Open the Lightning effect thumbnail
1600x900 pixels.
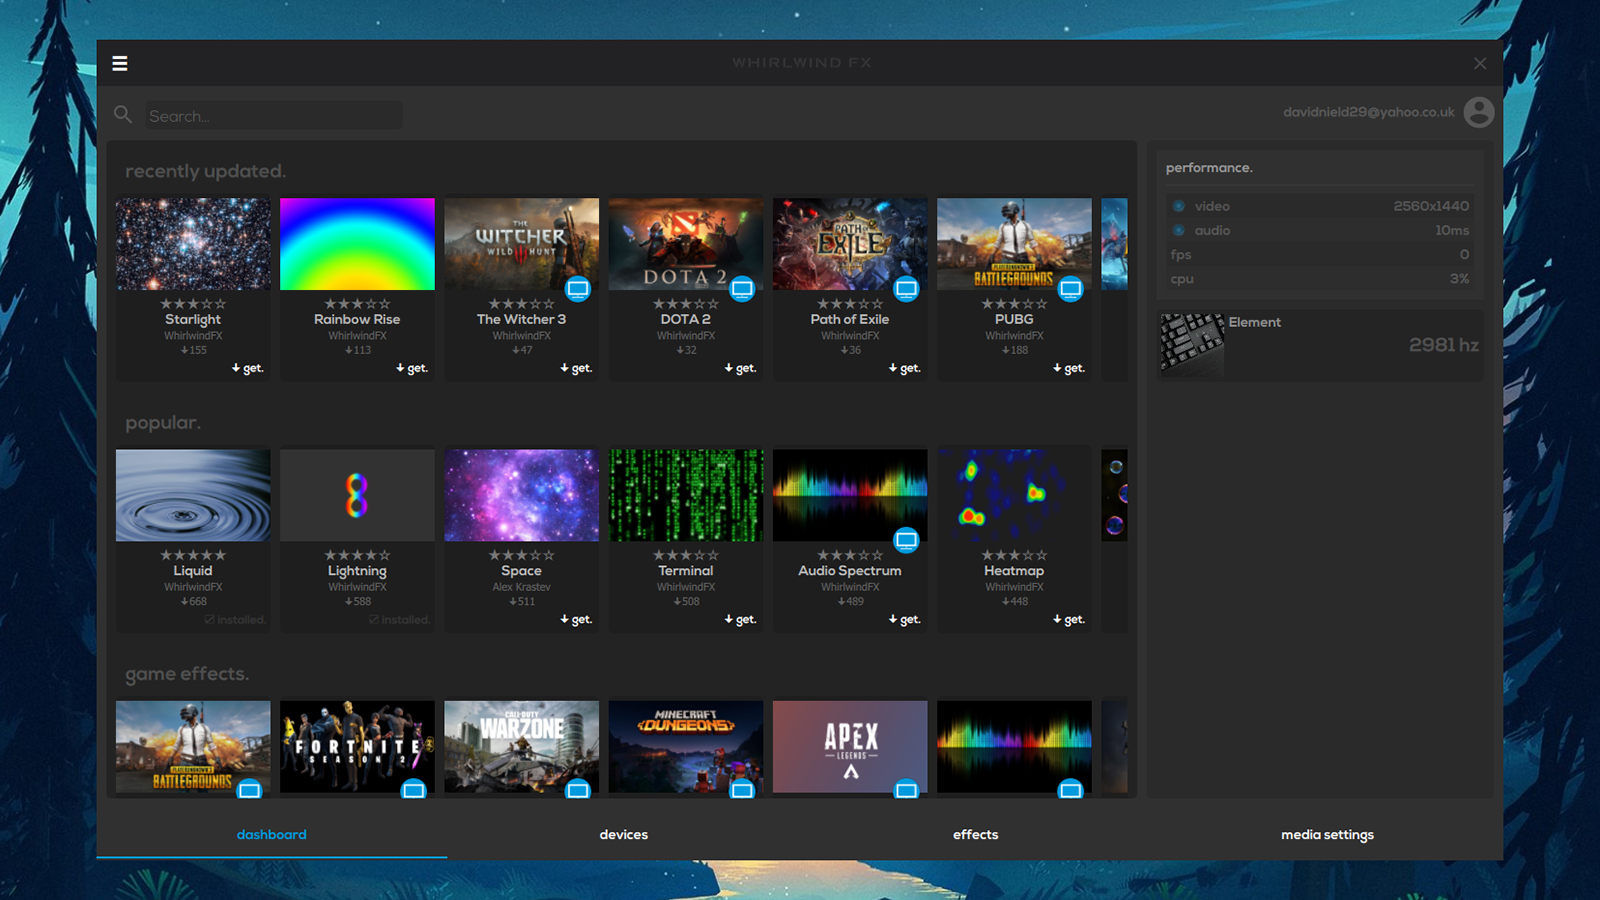pyautogui.click(x=357, y=495)
